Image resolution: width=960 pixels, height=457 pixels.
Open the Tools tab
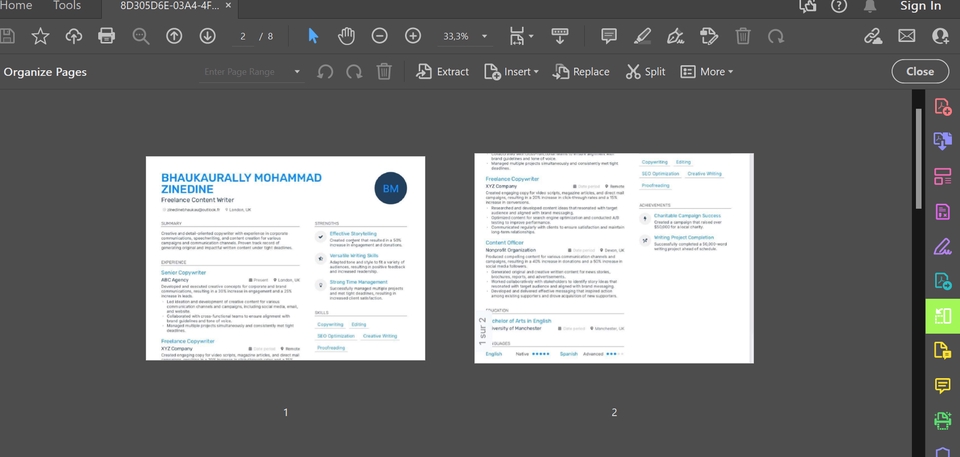point(67,6)
